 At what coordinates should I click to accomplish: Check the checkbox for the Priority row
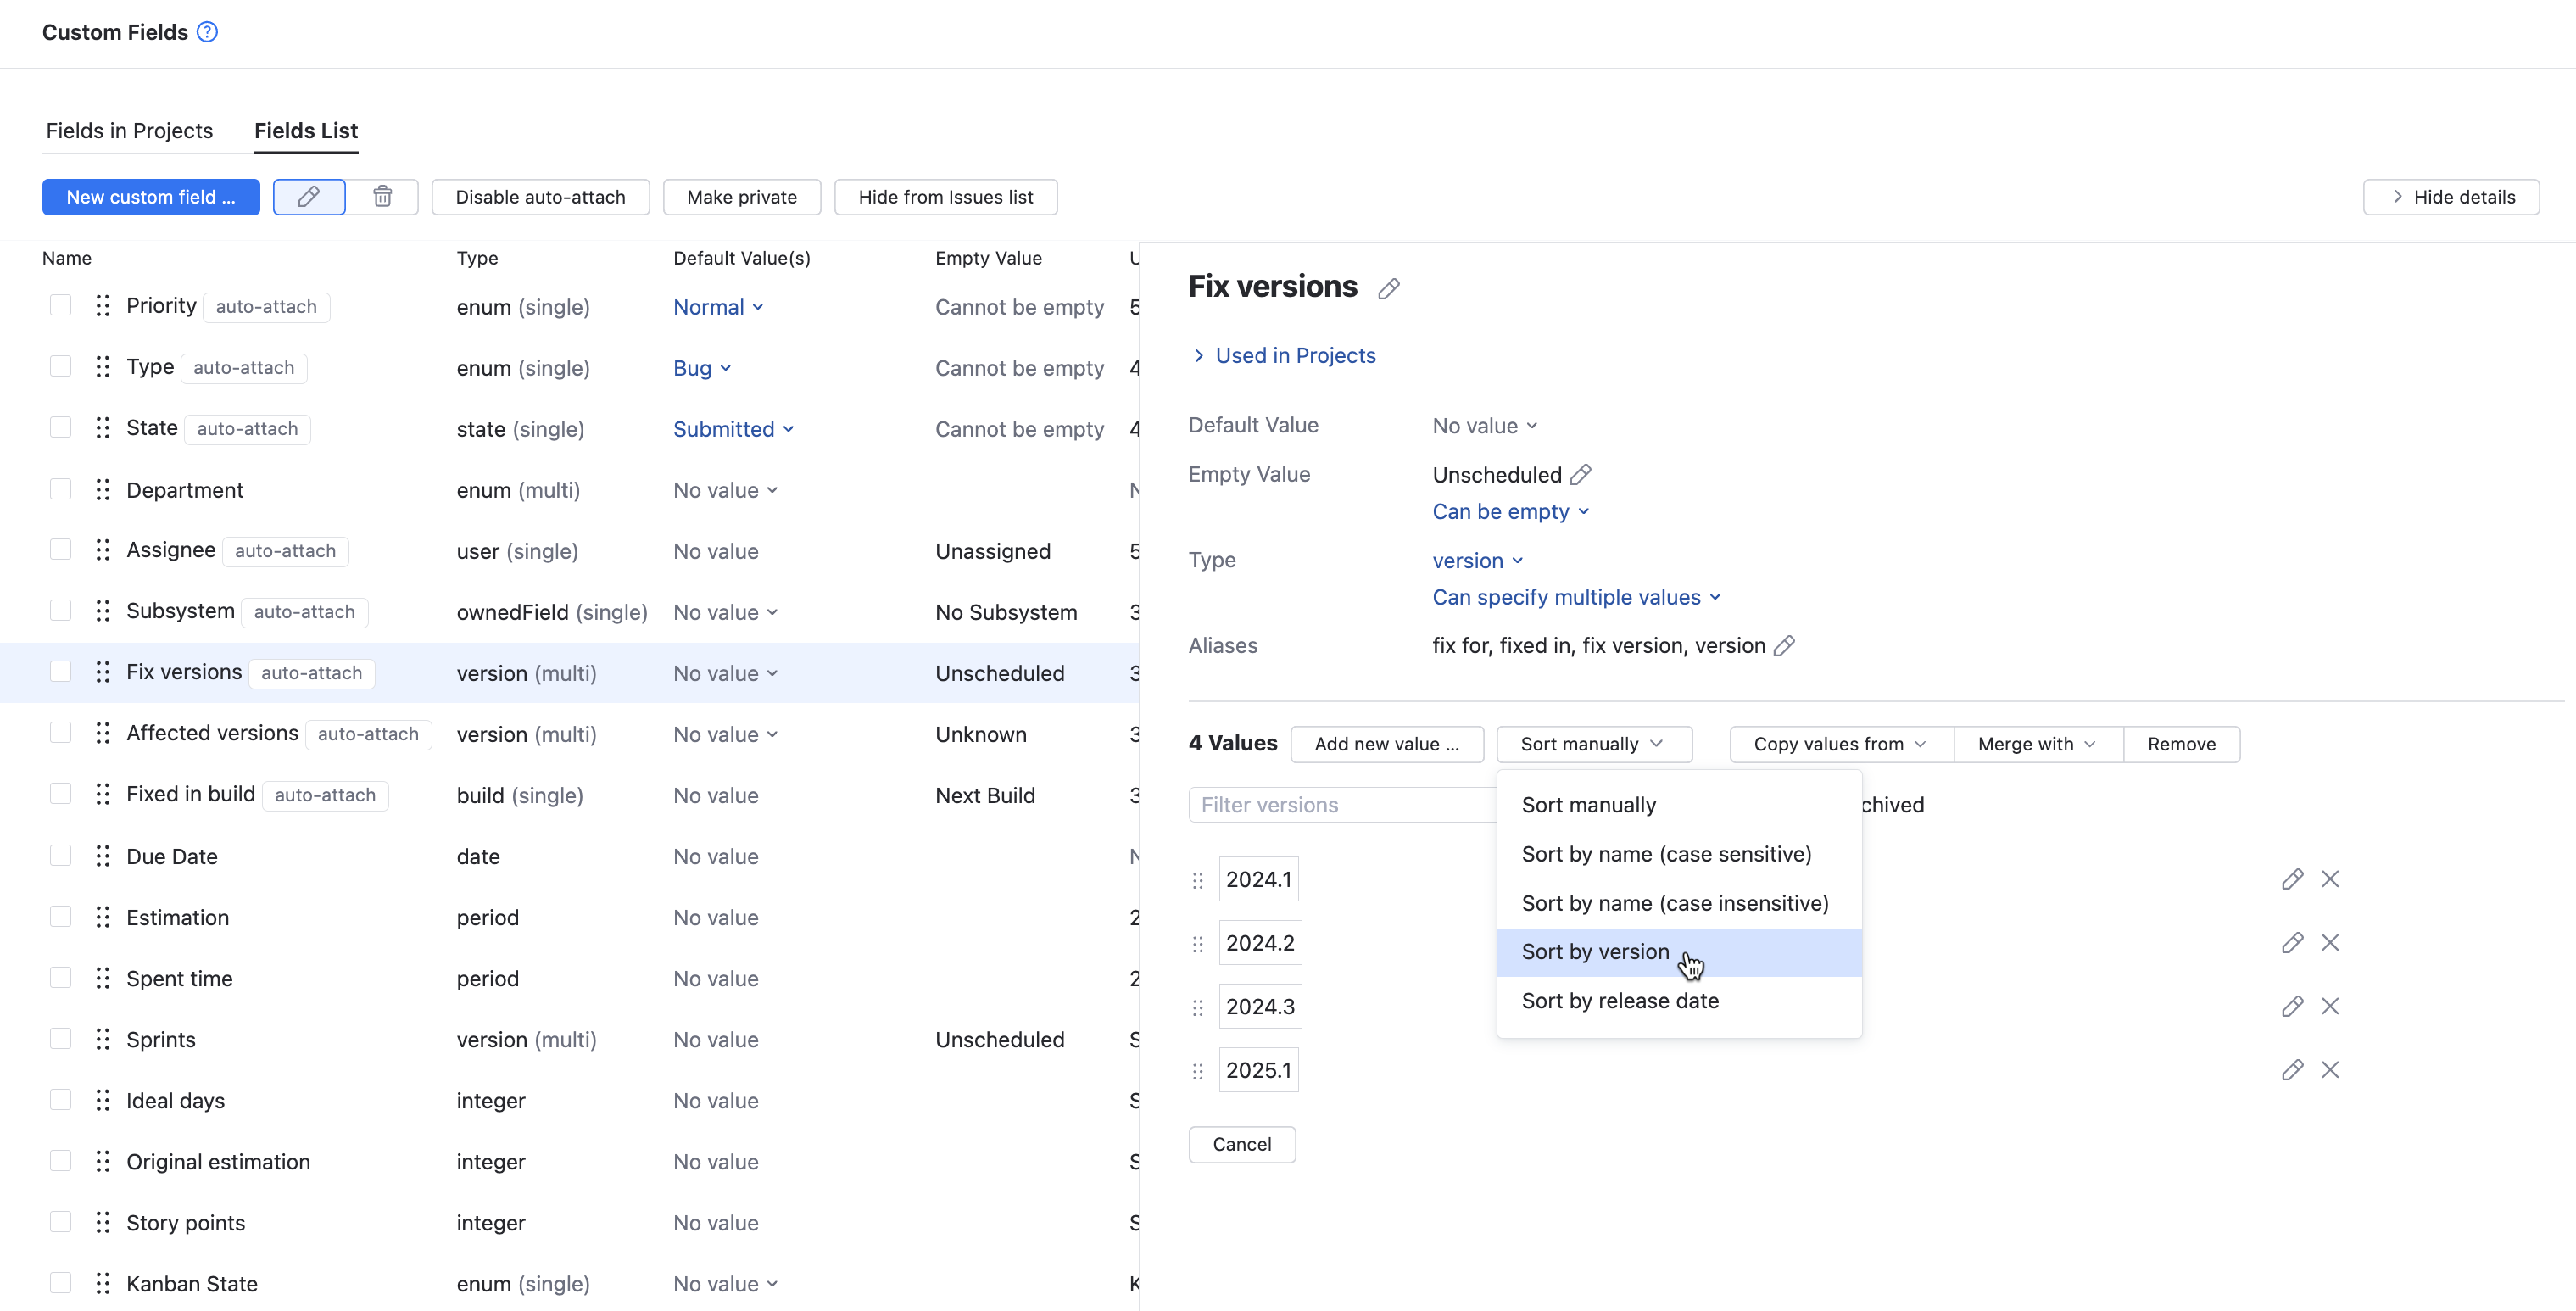[61, 305]
